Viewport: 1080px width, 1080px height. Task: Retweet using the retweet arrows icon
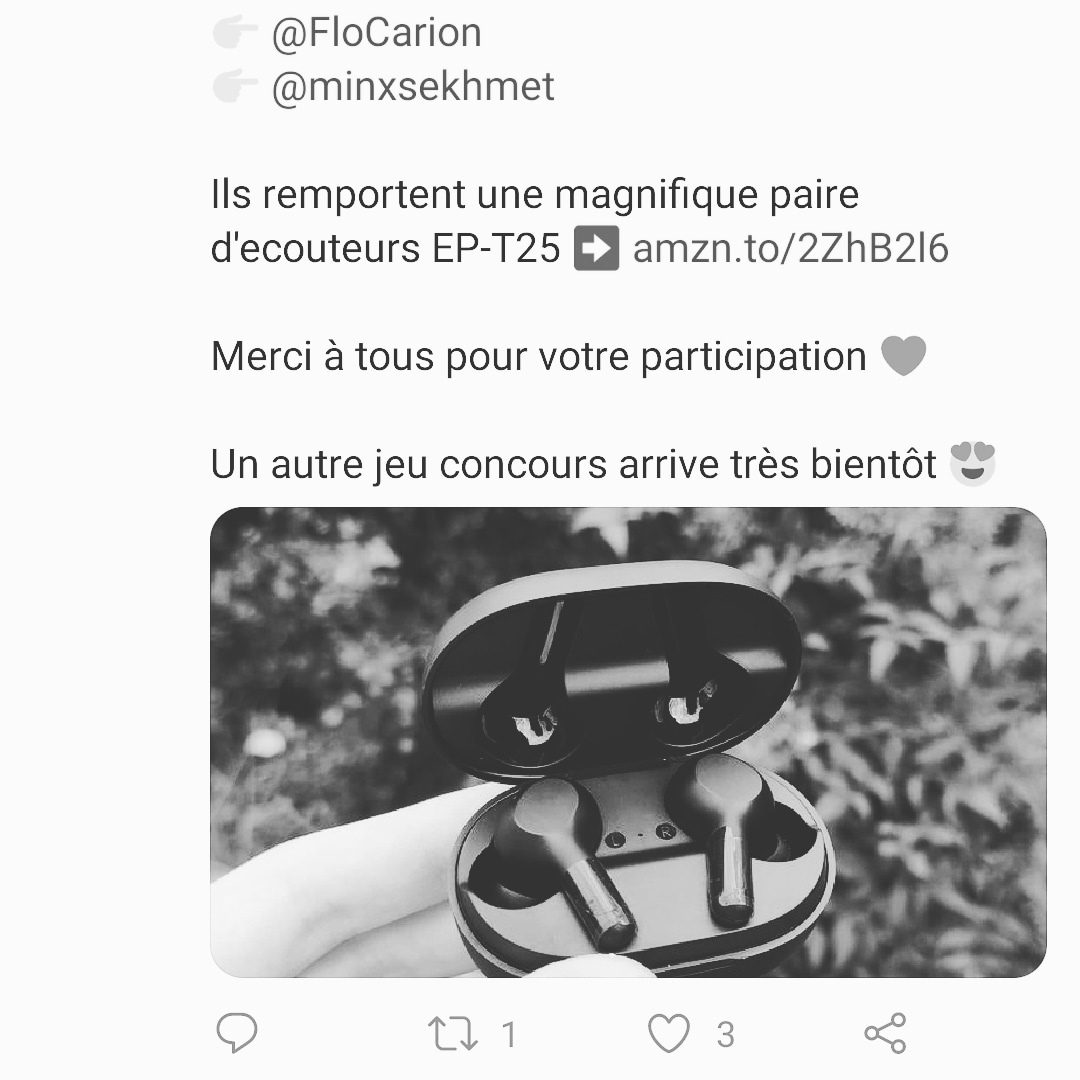(x=453, y=1034)
